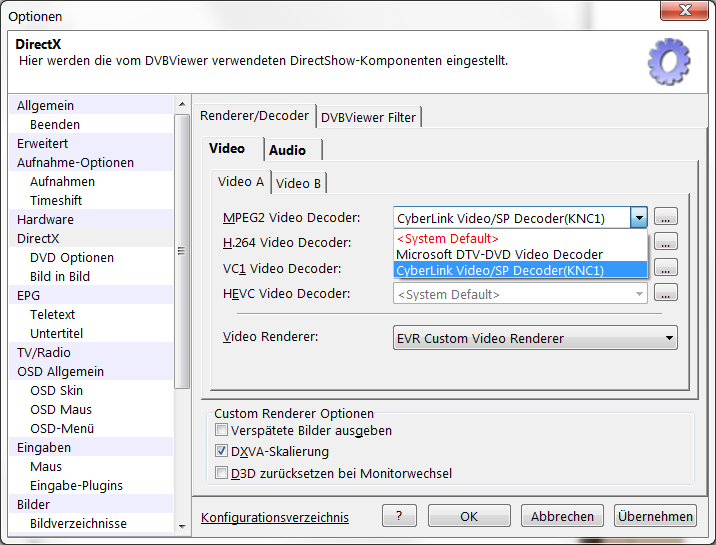Image resolution: width=716 pixels, height=545 pixels.
Task: Select DirectX in the options tree
Action: pyautogui.click(x=91, y=238)
